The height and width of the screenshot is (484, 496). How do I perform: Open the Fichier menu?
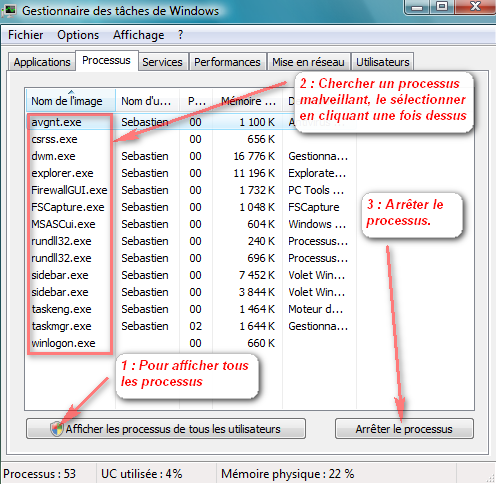click(25, 35)
